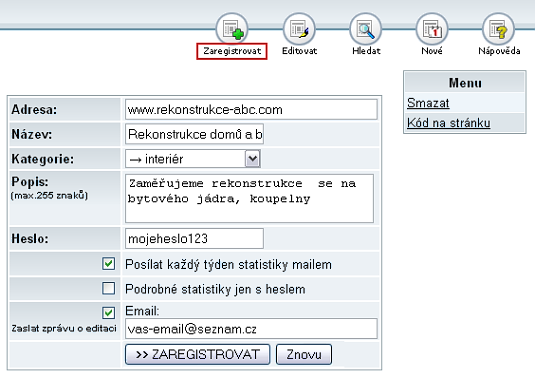Screen dimensions: 535x378
Task: Click the Zaslat zprávu o editaci text
Action: [x=64, y=329]
